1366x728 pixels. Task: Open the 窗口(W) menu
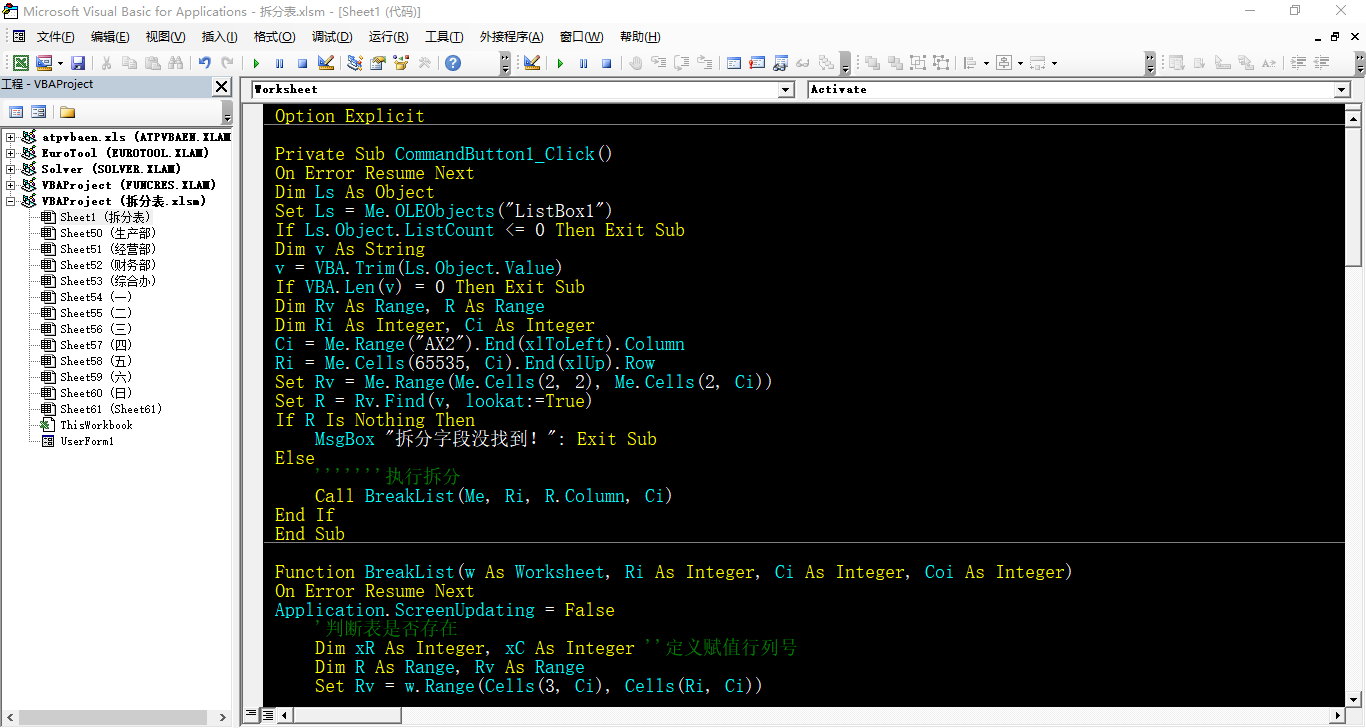(581, 37)
